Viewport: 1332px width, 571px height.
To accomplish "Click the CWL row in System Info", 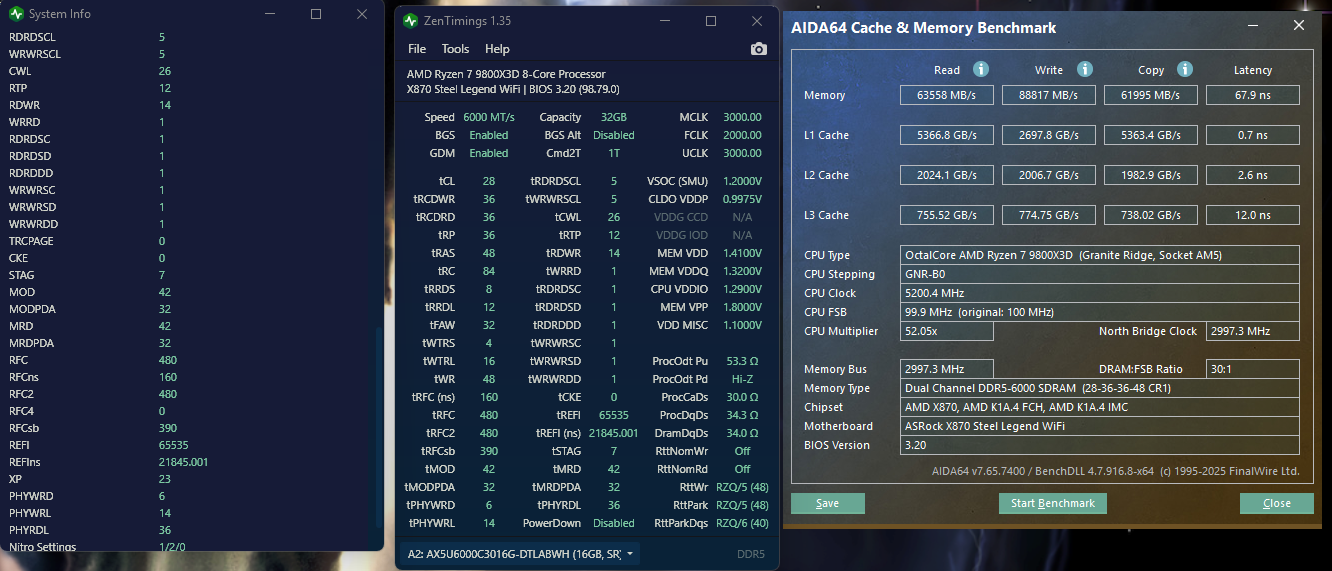I will click(x=190, y=71).
